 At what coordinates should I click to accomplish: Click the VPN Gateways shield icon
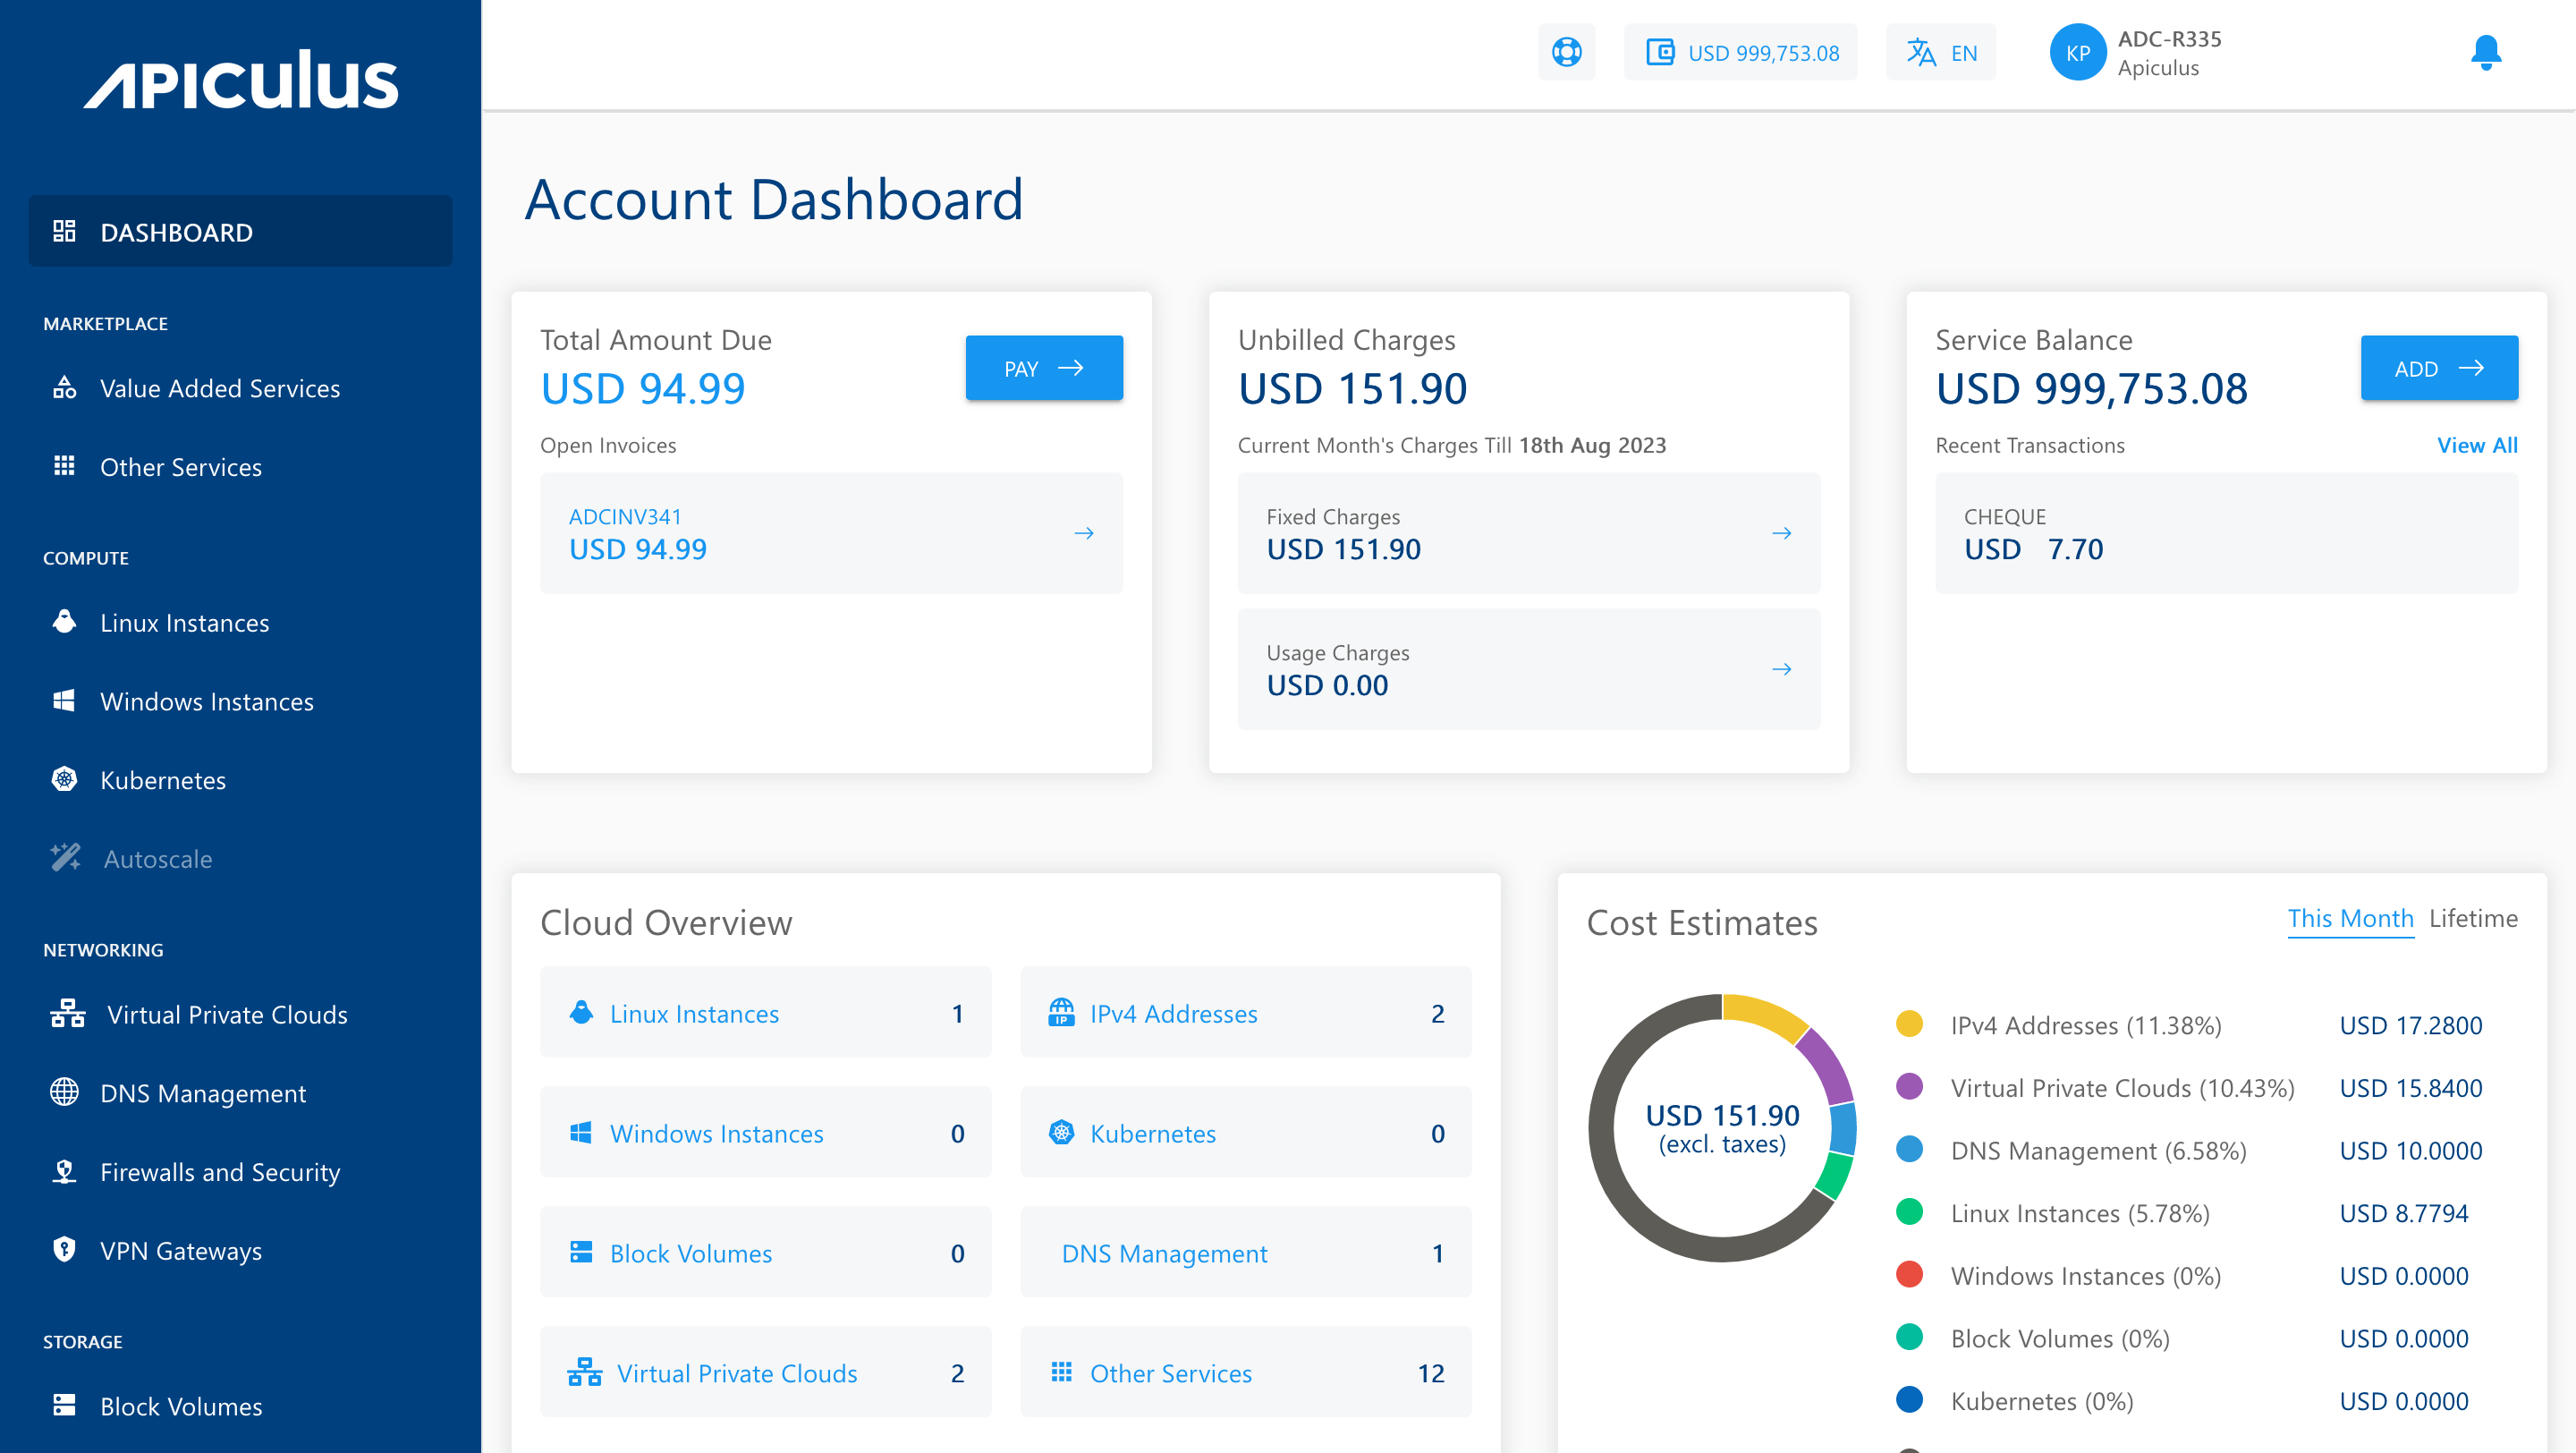pos(64,1249)
